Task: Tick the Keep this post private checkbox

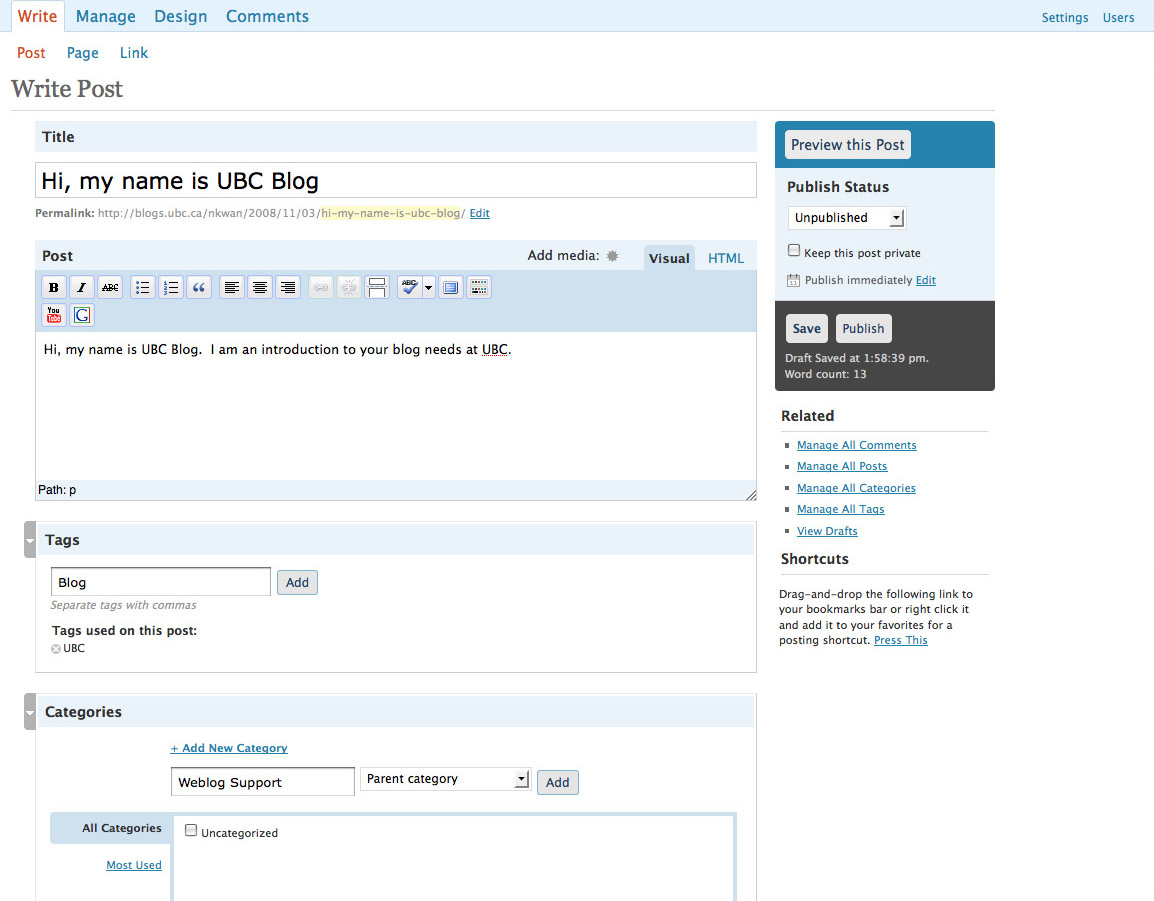Action: tap(793, 250)
